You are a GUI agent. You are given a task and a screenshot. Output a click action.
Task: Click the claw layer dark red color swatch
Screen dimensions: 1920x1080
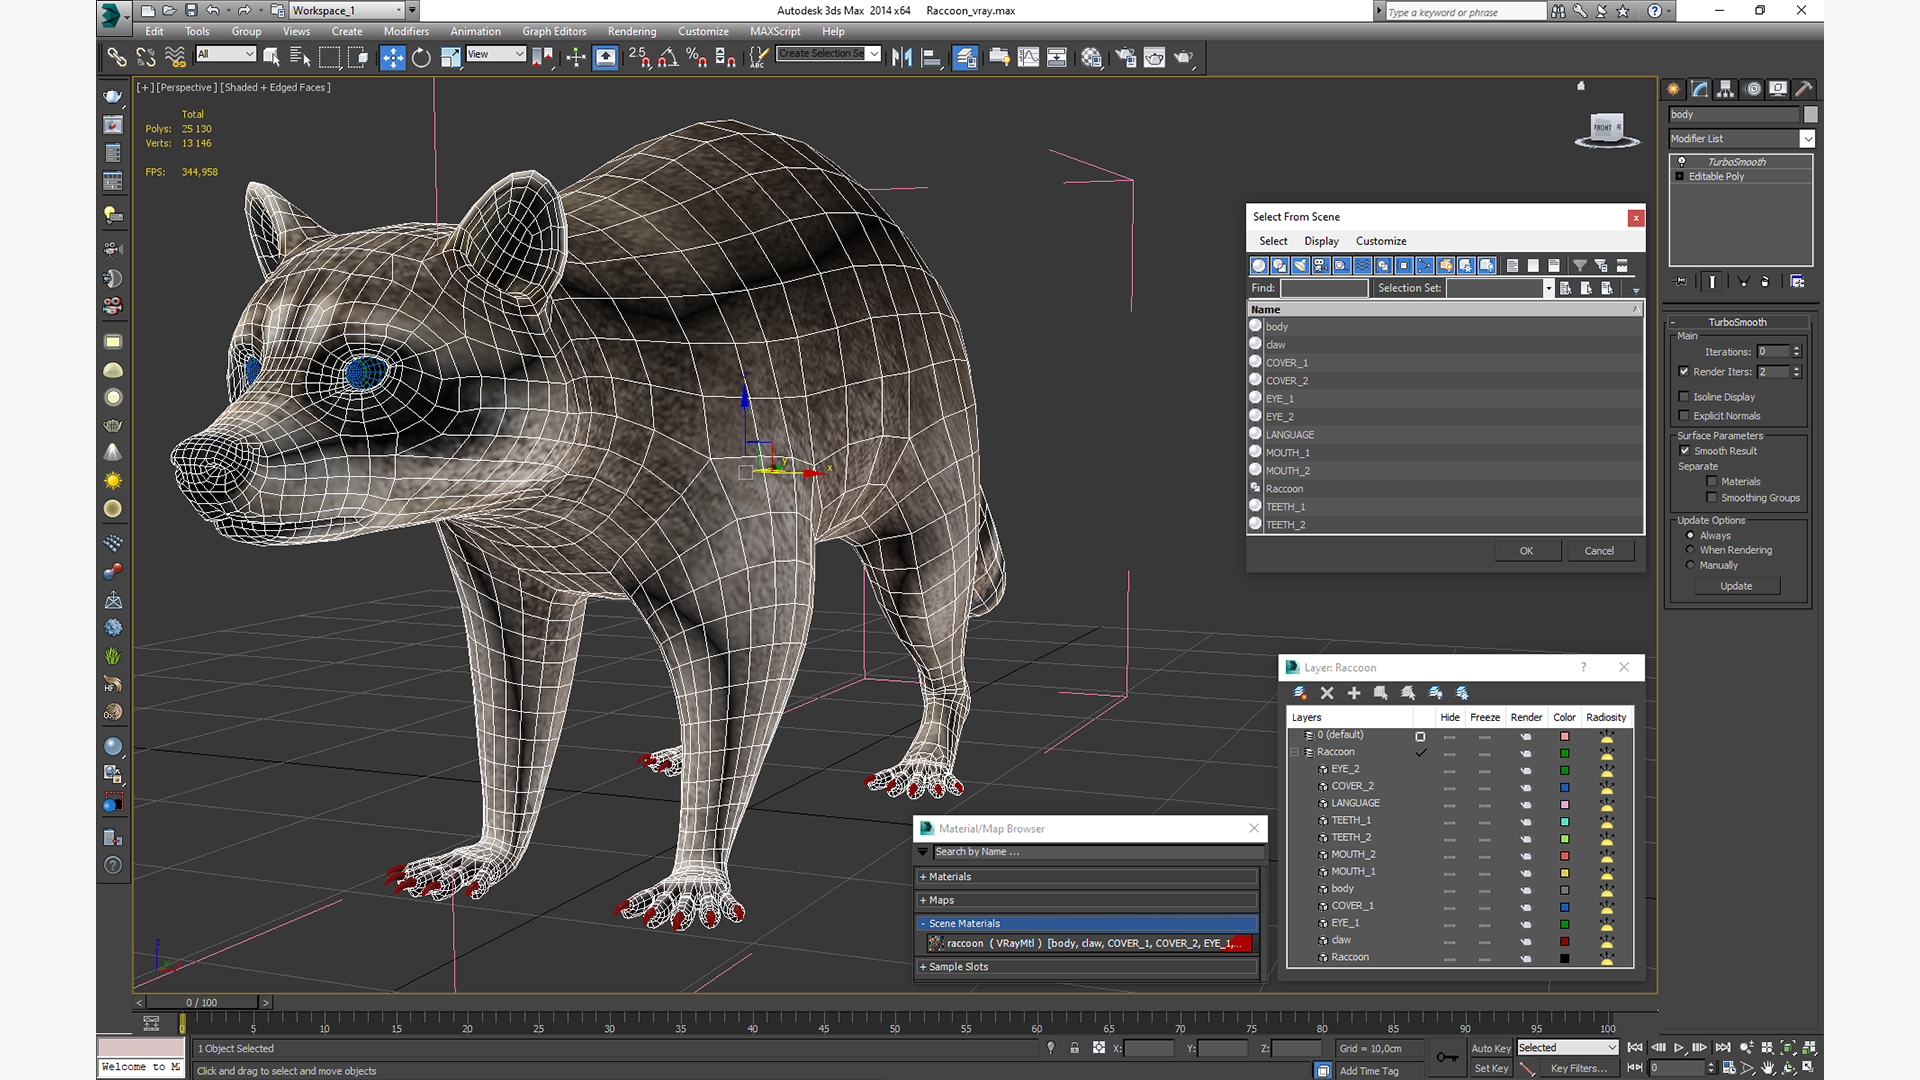click(1565, 941)
